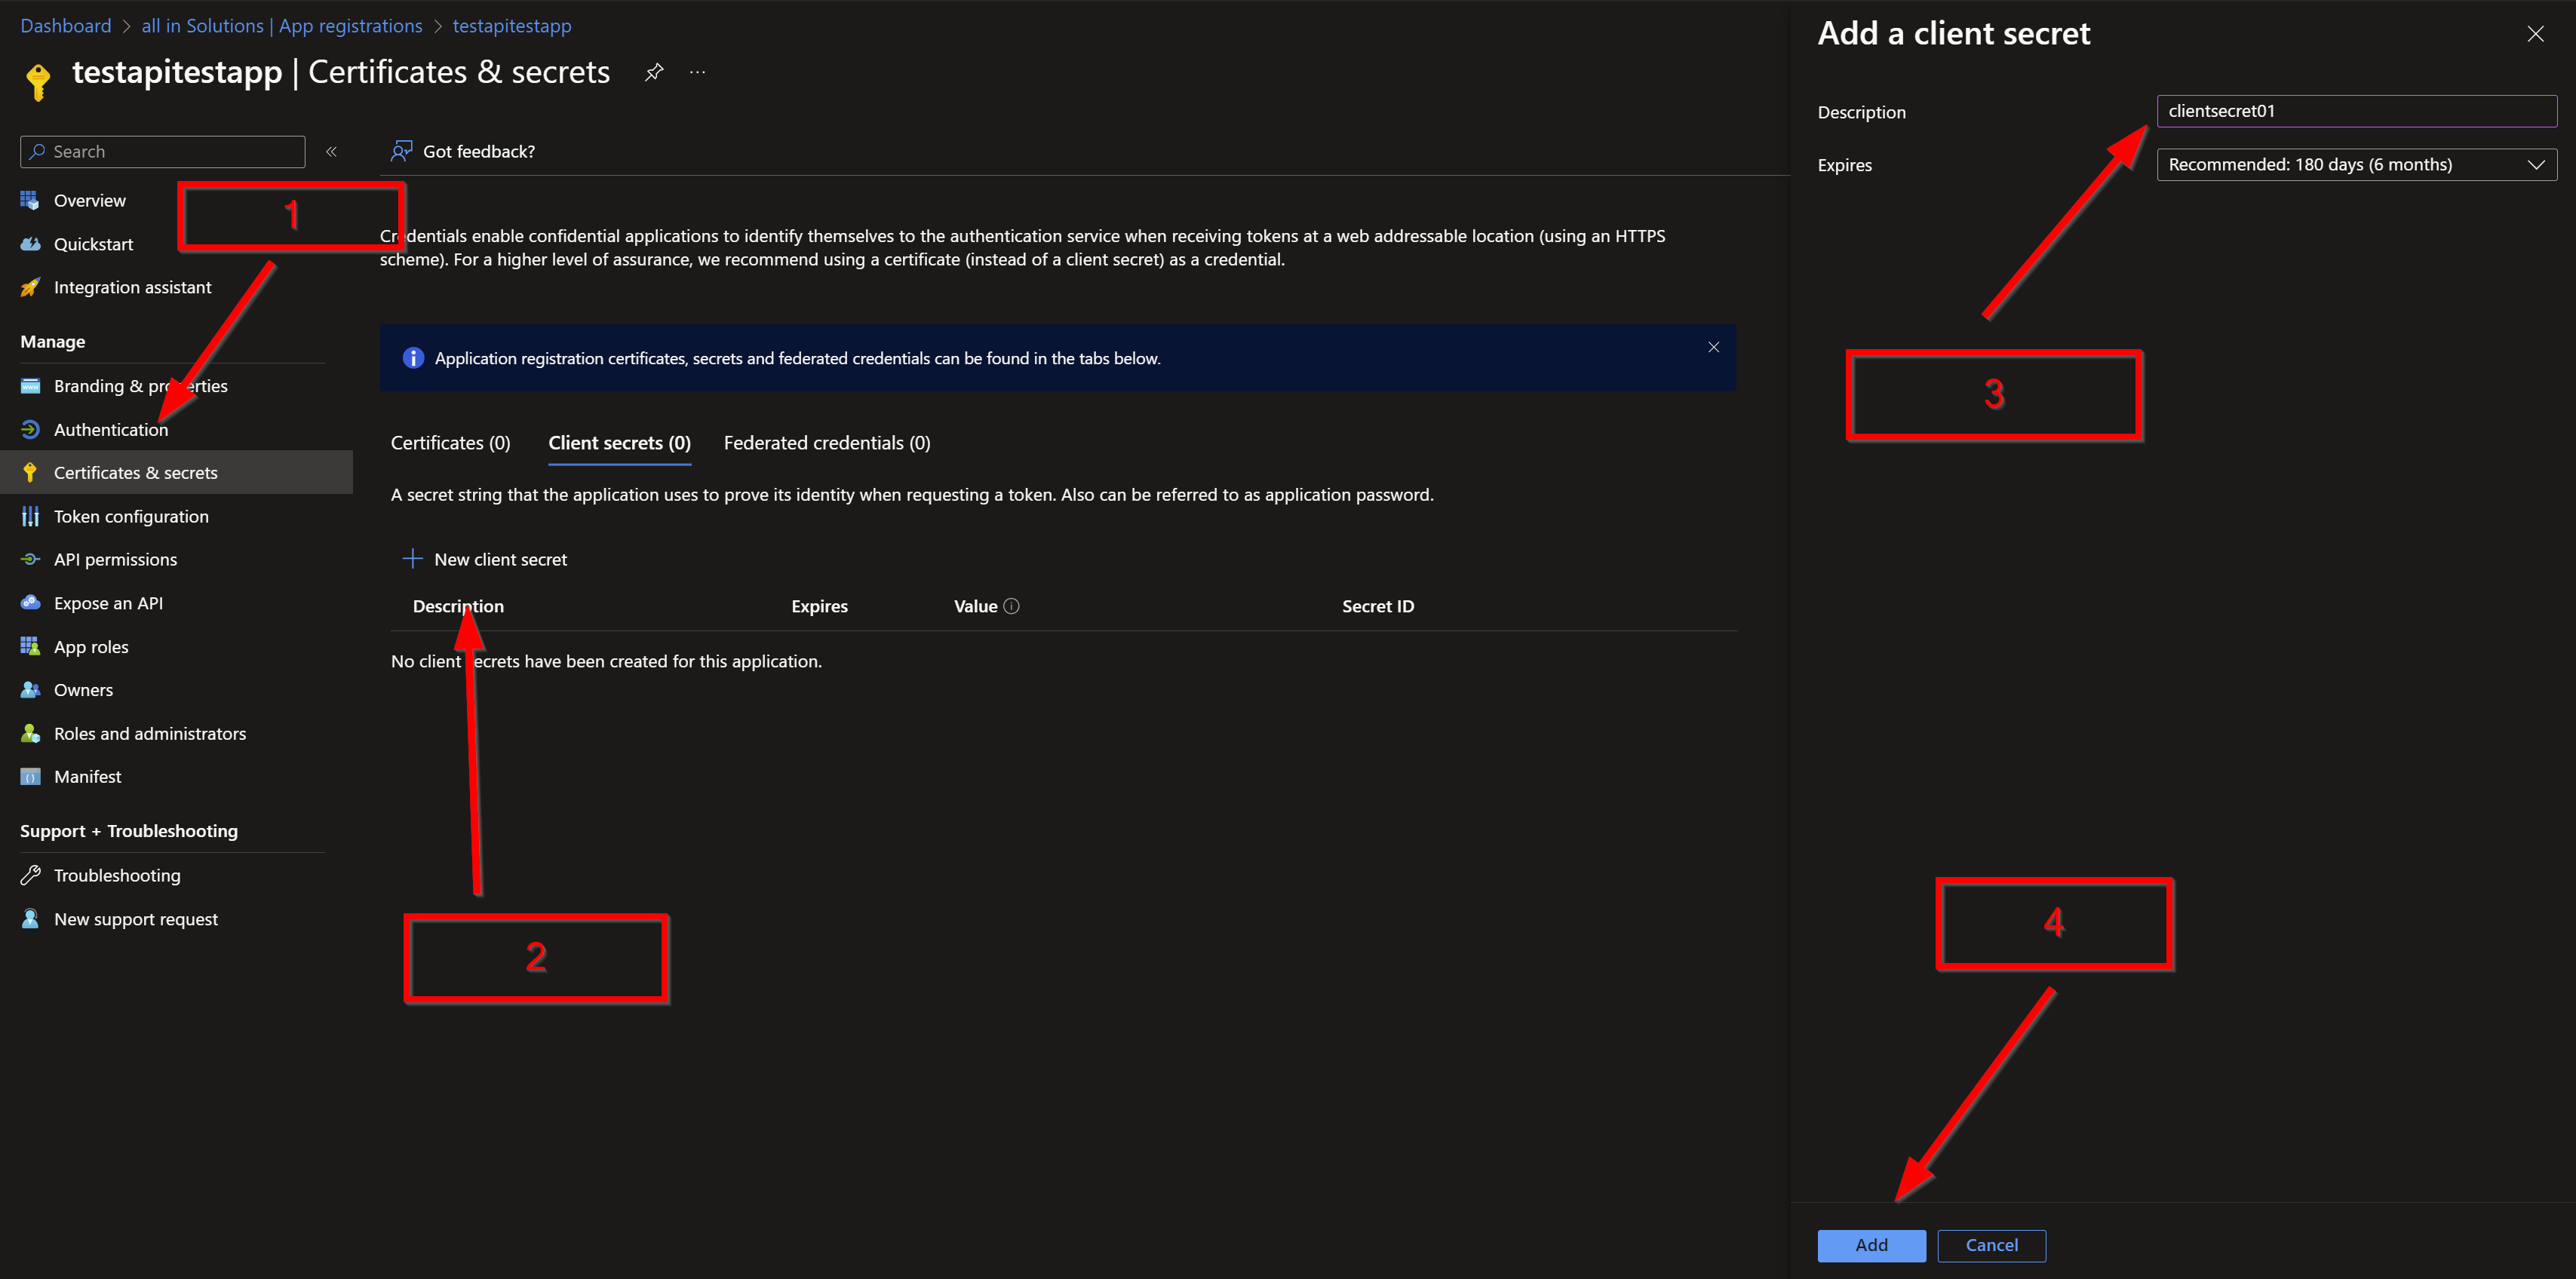2576x1279 pixels.
Task: Click the Value column header
Action: pos(975,606)
